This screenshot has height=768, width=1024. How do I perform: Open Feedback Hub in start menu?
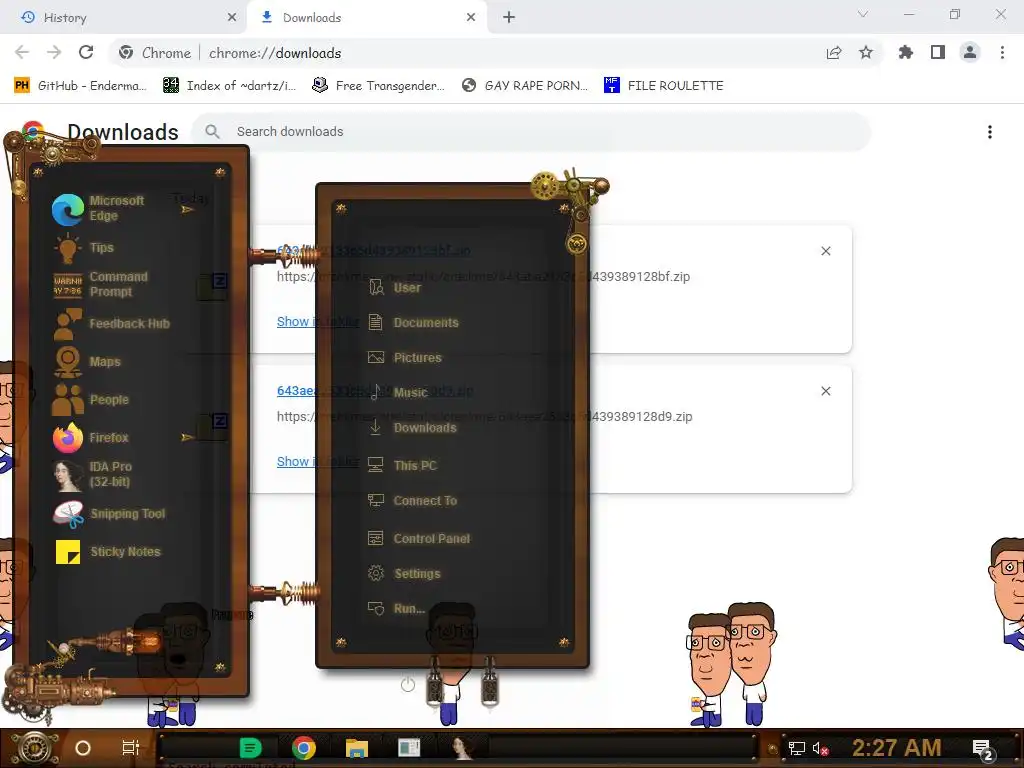pyautogui.click(x=111, y=323)
